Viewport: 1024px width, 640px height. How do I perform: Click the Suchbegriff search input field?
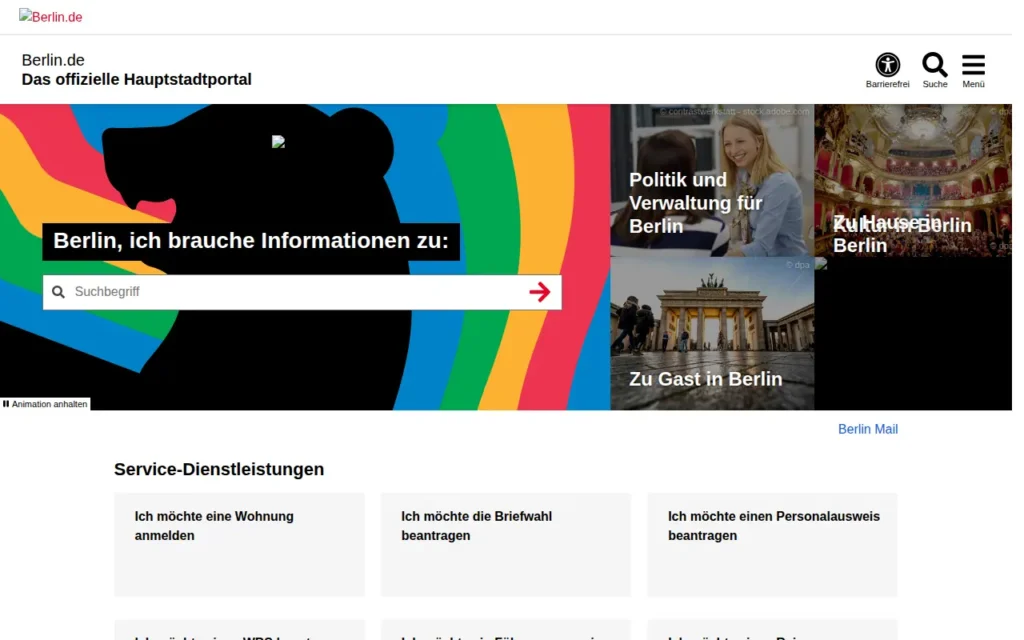pos(302,292)
